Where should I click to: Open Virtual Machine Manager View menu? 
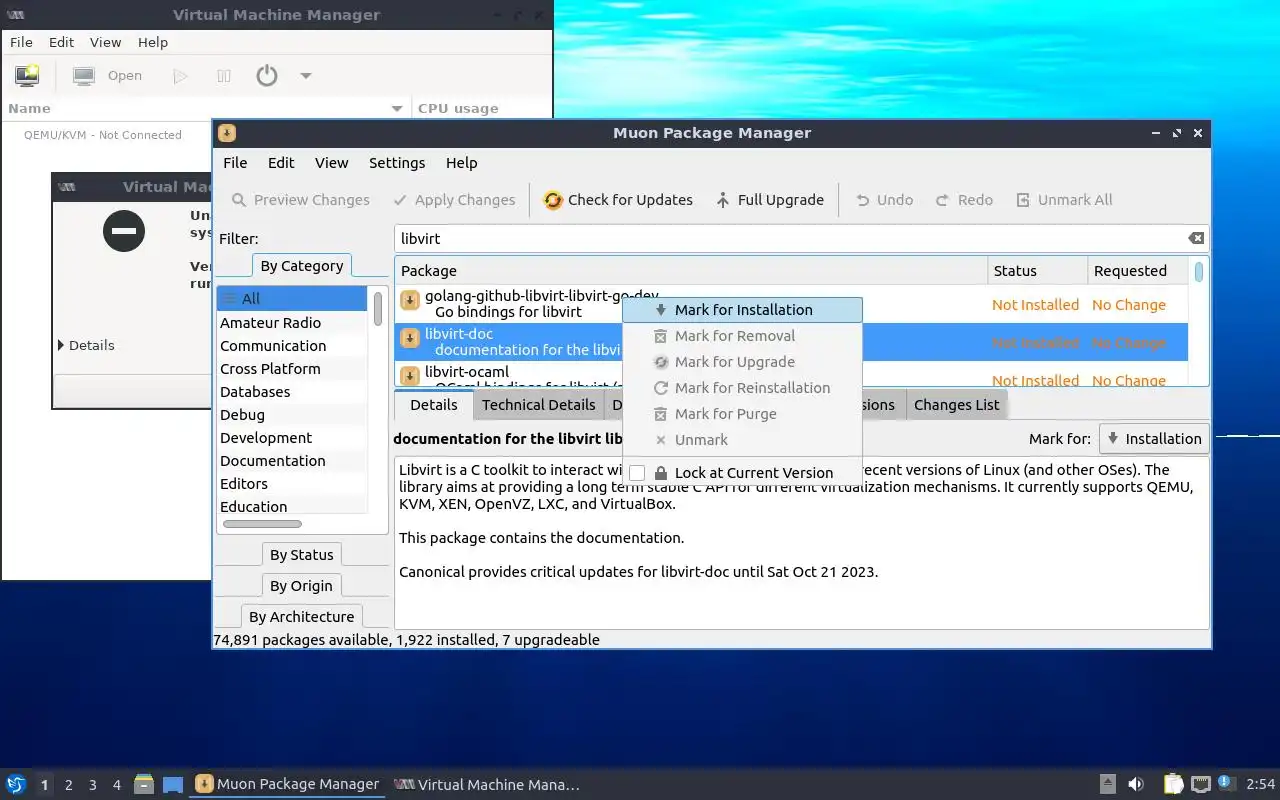coord(105,42)
